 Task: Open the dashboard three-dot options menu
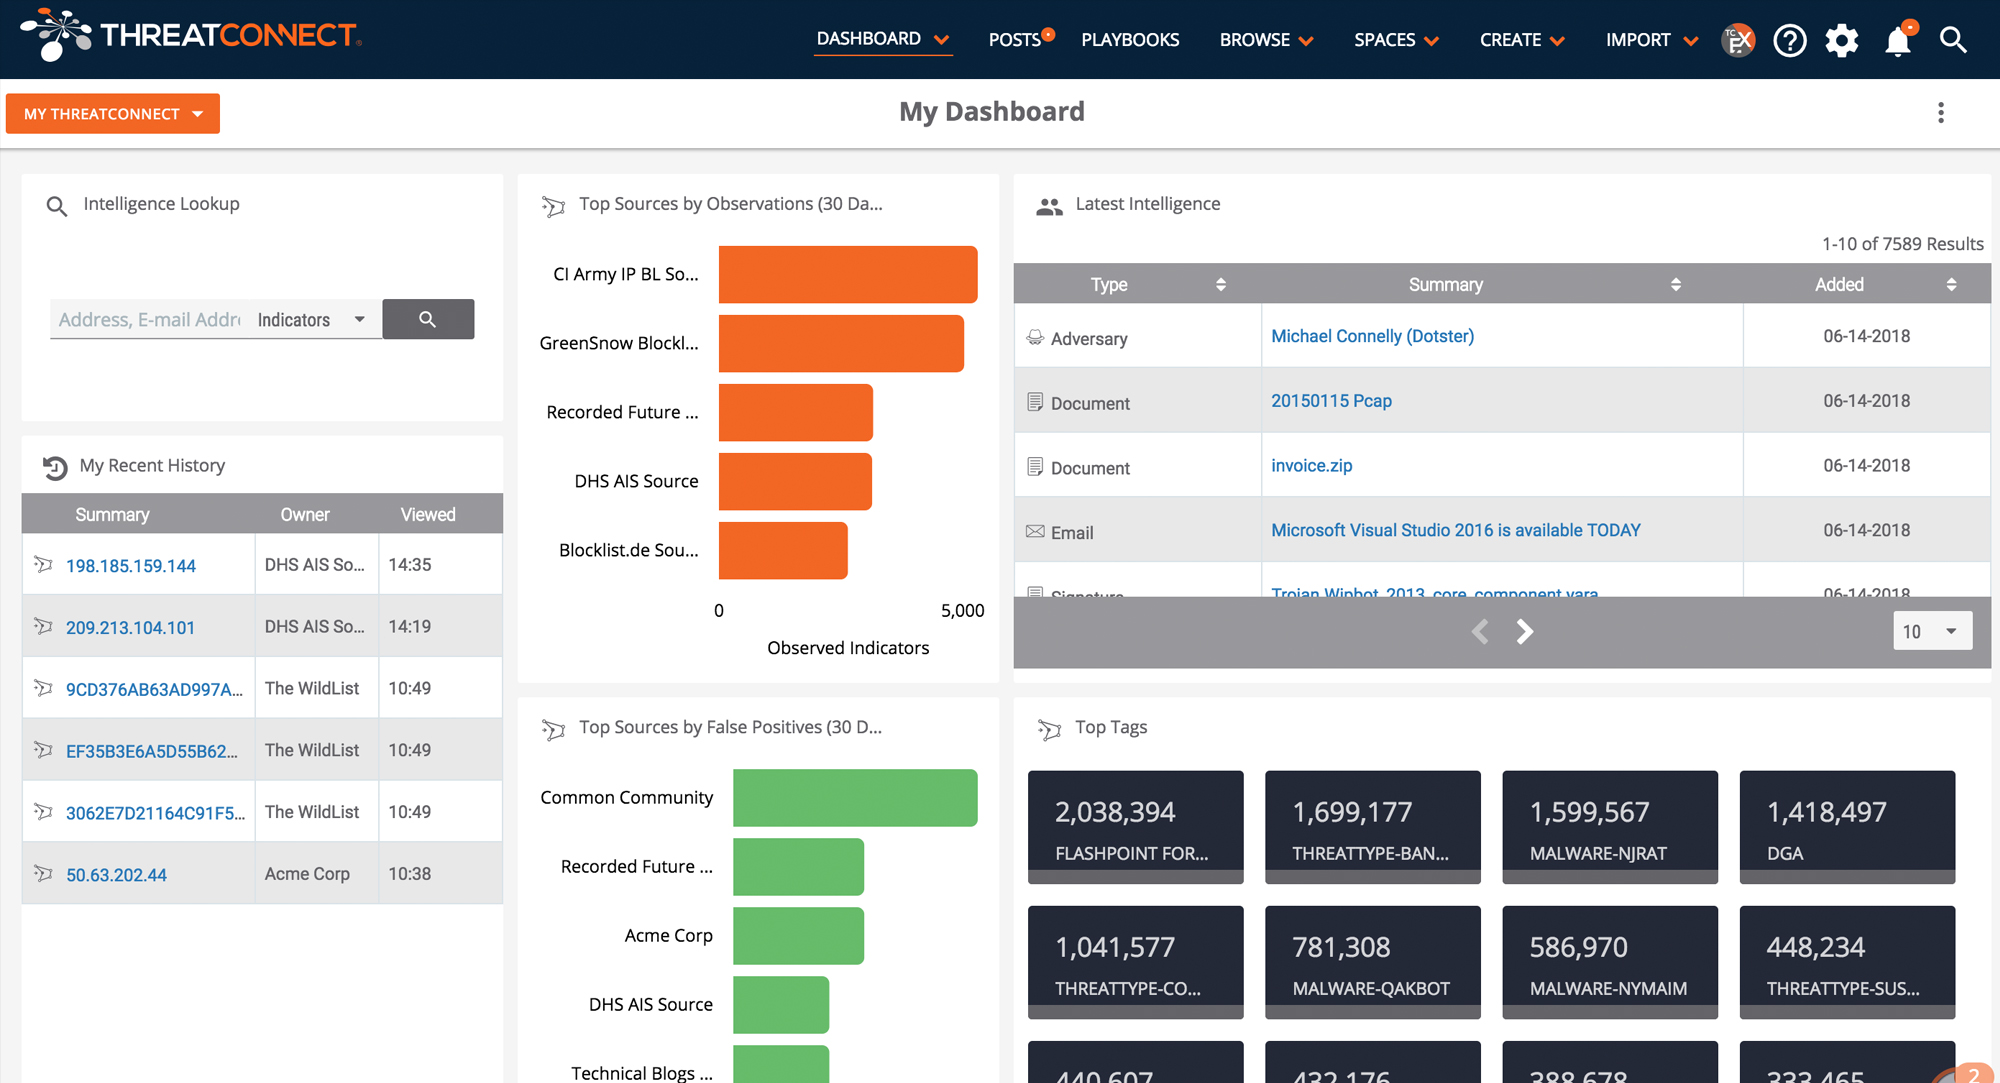pos(1941,113)
